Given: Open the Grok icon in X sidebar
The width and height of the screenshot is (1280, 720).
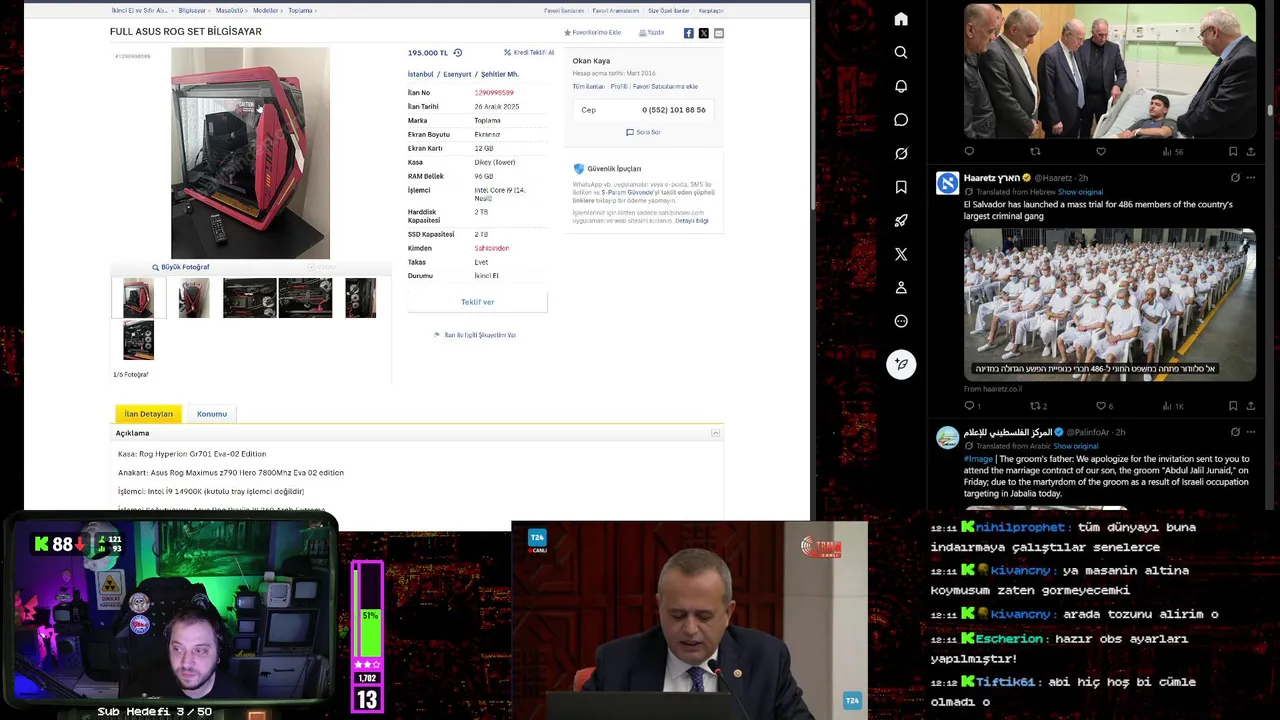Looking at the screenshot, I should [x=901, y=153].
